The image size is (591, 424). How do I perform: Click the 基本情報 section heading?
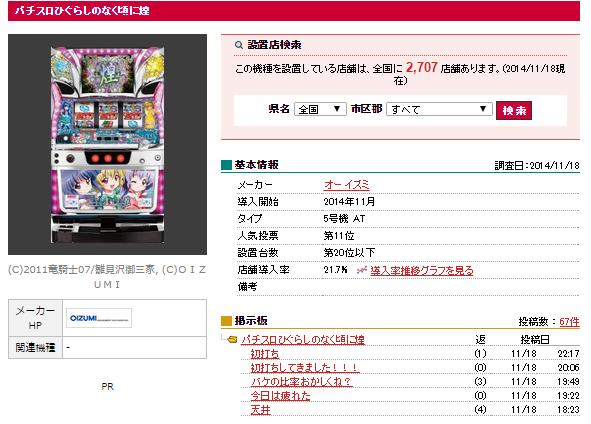click(x=256, y=165)
